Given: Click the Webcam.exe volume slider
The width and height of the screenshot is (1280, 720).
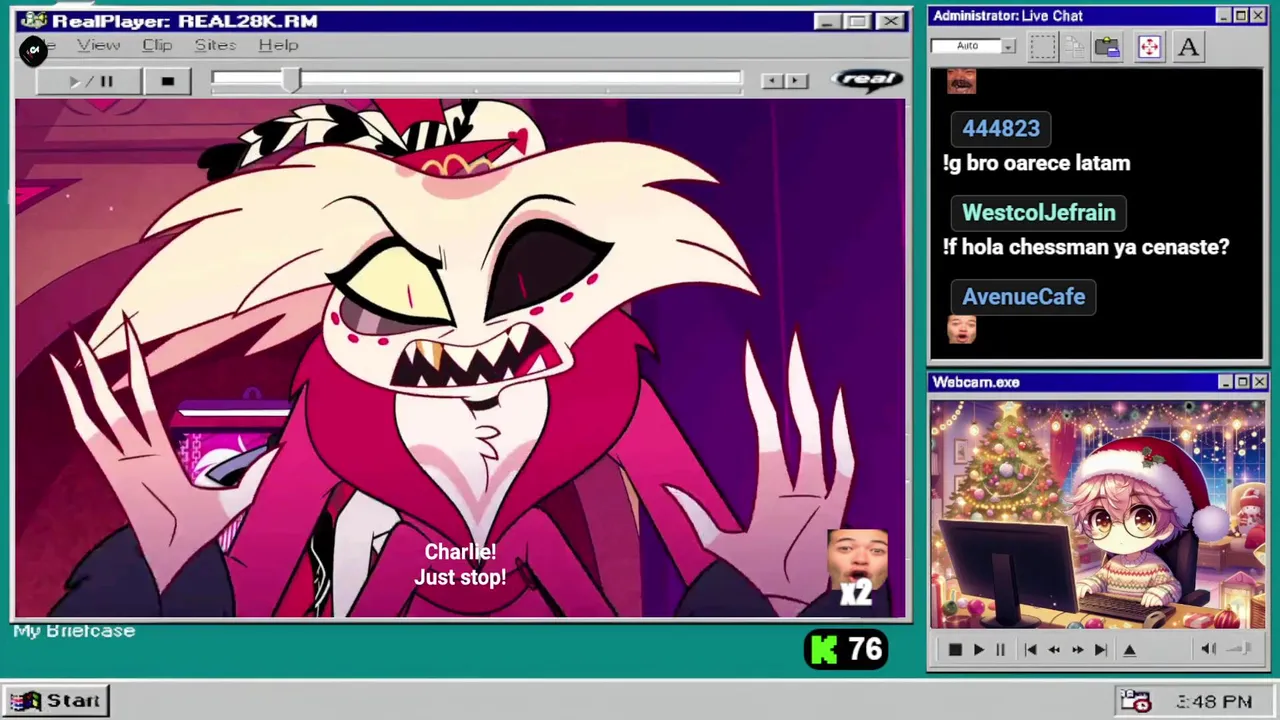Looking at the screenshot, I should pyautogui.click(x=1239, y=649).
